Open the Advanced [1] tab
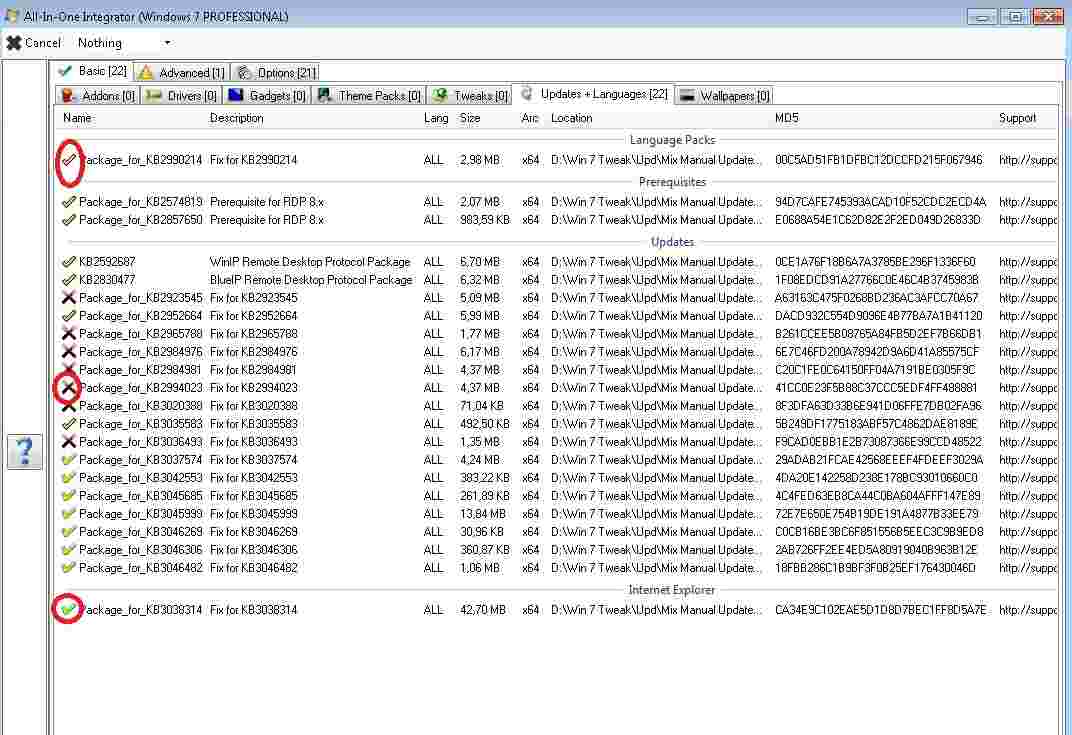The image size is (1072, 735). (x=182, y=72)
